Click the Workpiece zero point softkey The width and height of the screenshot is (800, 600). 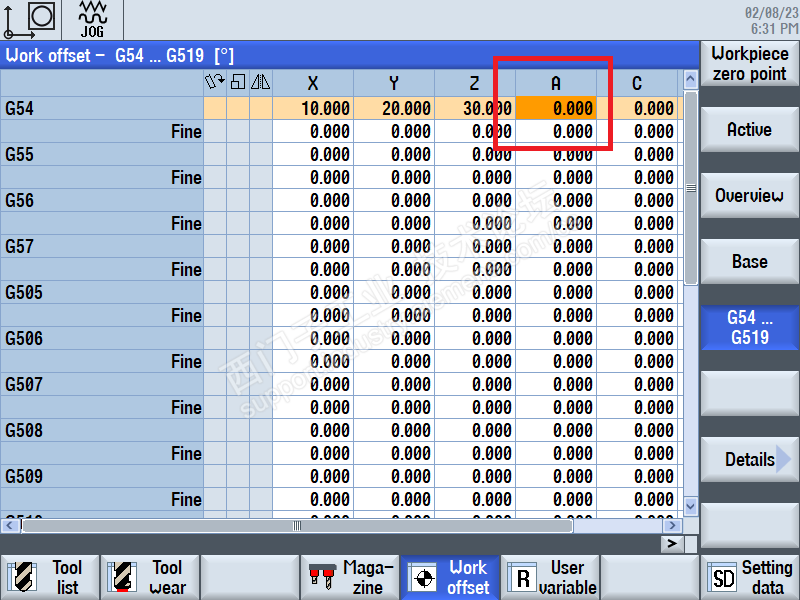[x=749, y=64]
